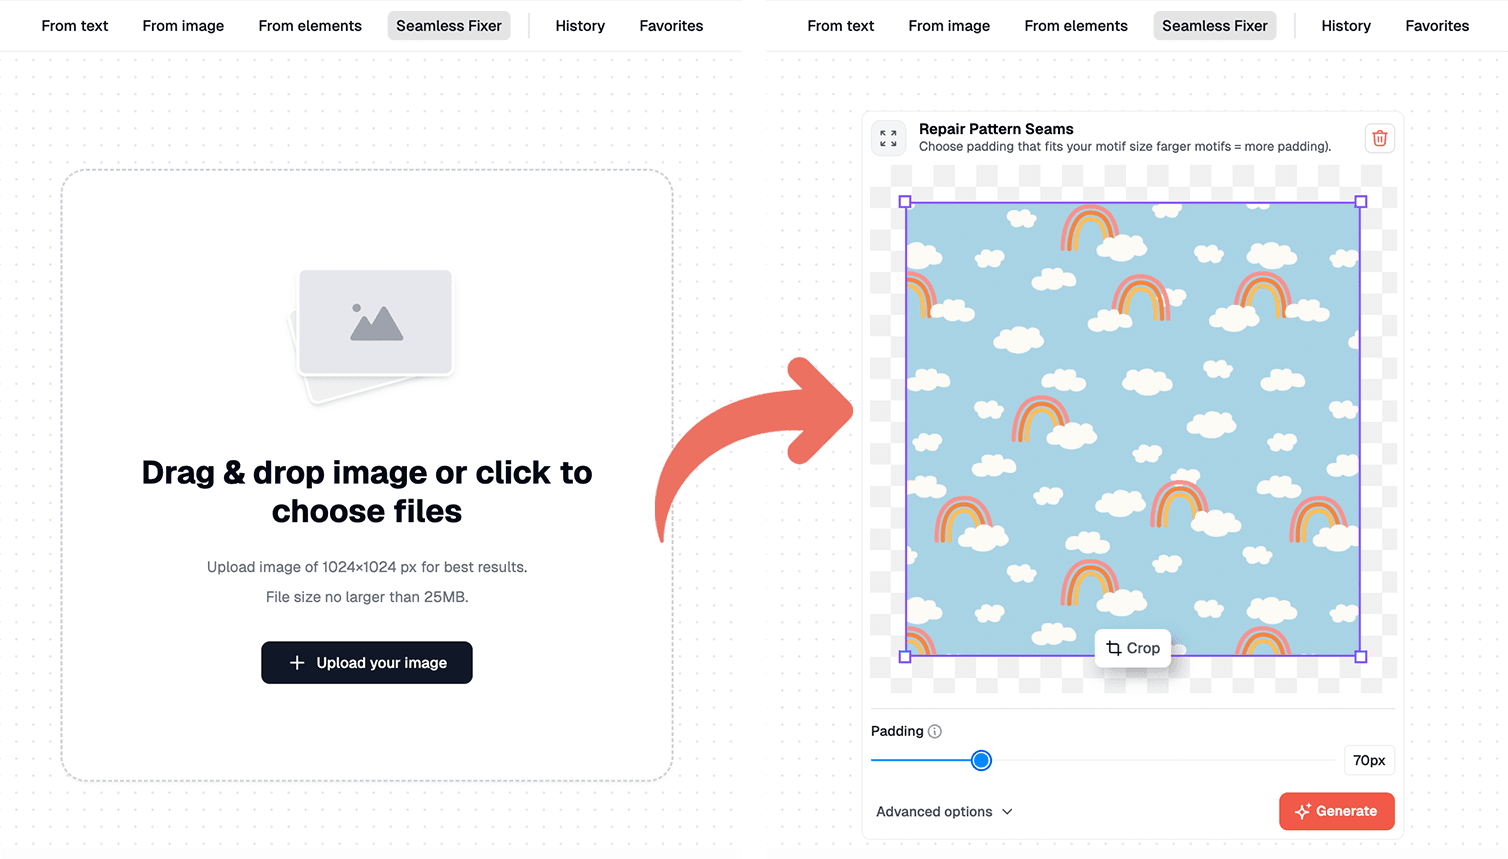Viewport: 1508px width, 859px height.
Task: Click the image placeholder icon in the upload area
Action: [x=376, y=322]
